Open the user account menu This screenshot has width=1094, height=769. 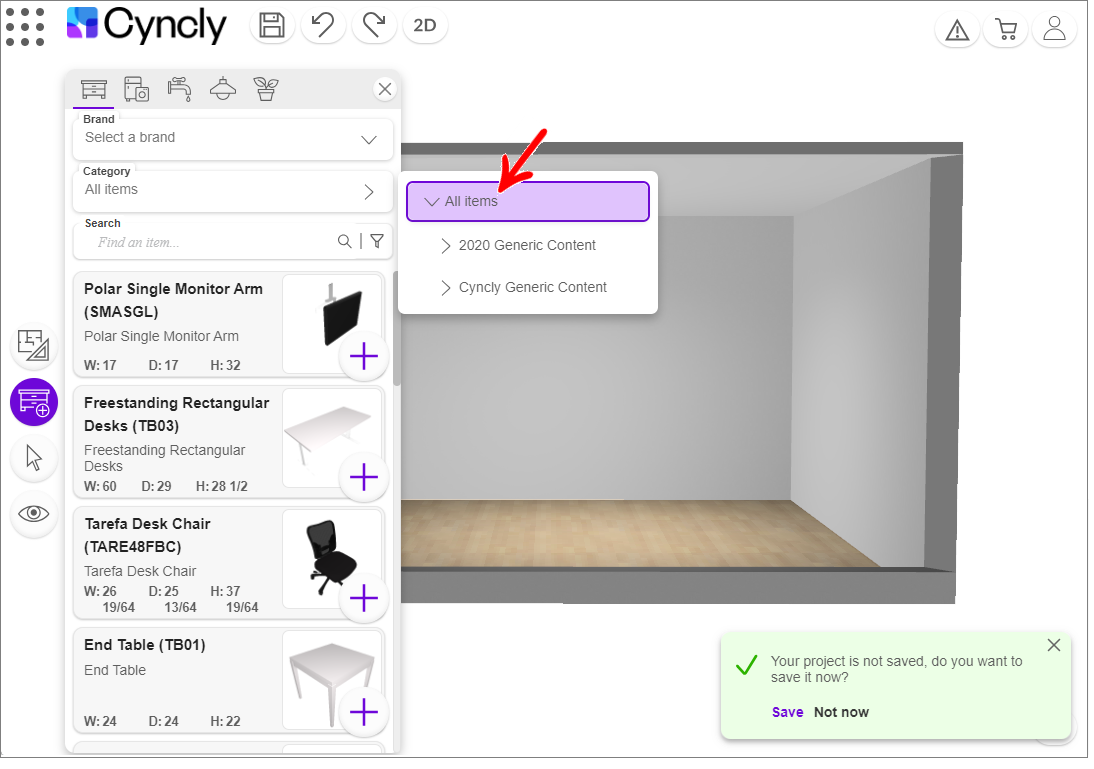click(1054, 30)
